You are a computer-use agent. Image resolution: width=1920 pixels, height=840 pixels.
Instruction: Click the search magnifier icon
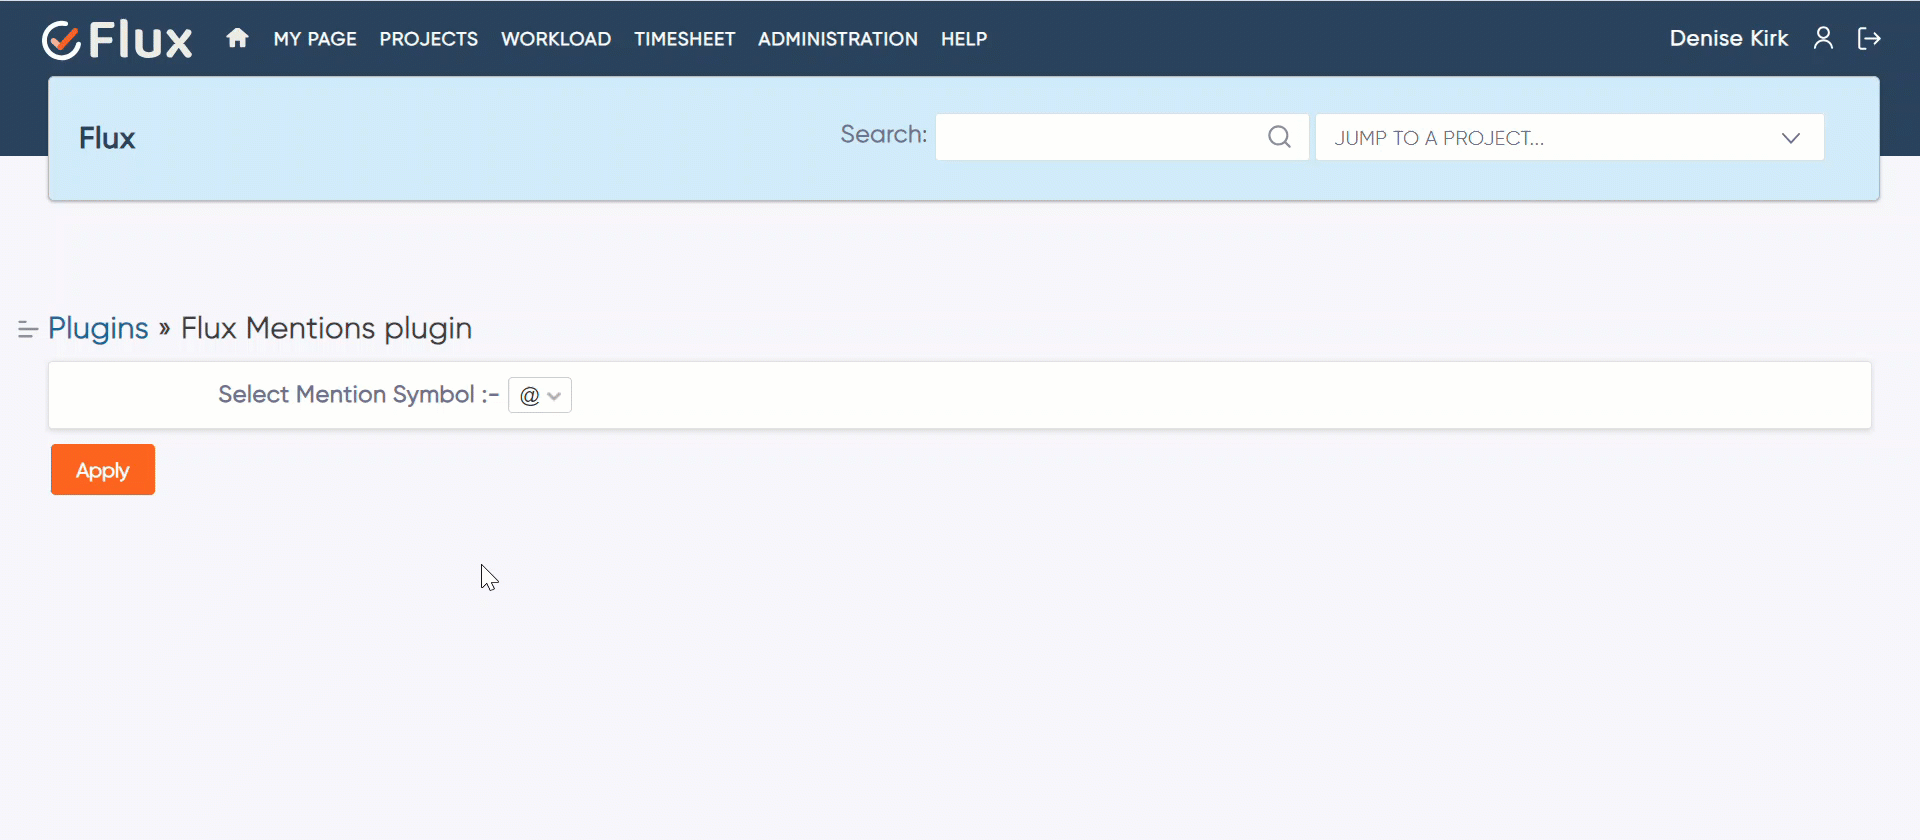coord(1279,137)
